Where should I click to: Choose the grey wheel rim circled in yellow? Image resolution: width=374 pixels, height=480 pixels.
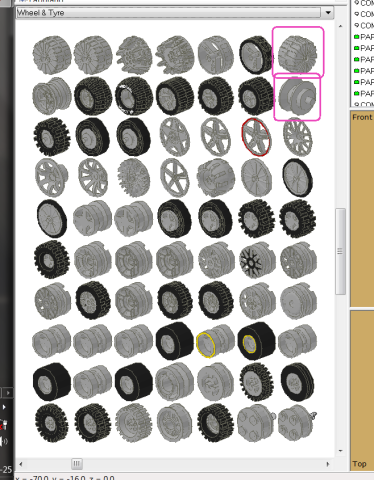point(215,342)
